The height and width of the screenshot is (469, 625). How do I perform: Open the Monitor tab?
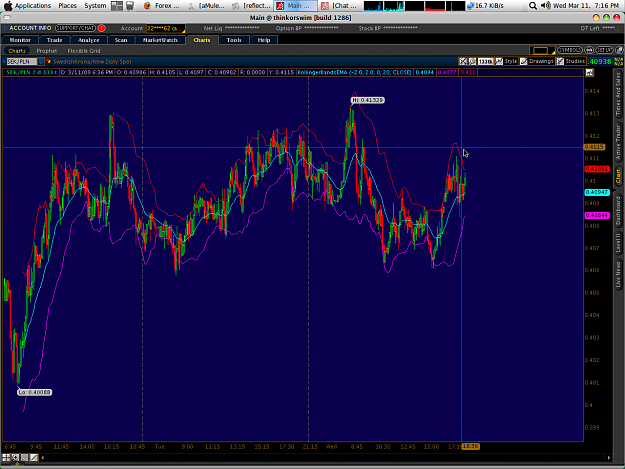(20, 40)
